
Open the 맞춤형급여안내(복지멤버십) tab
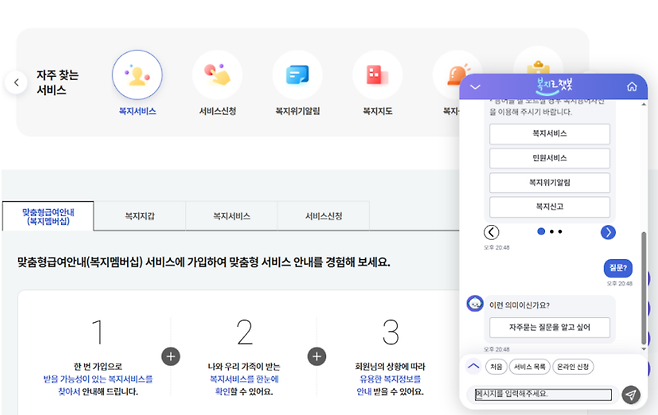[48, 215]
